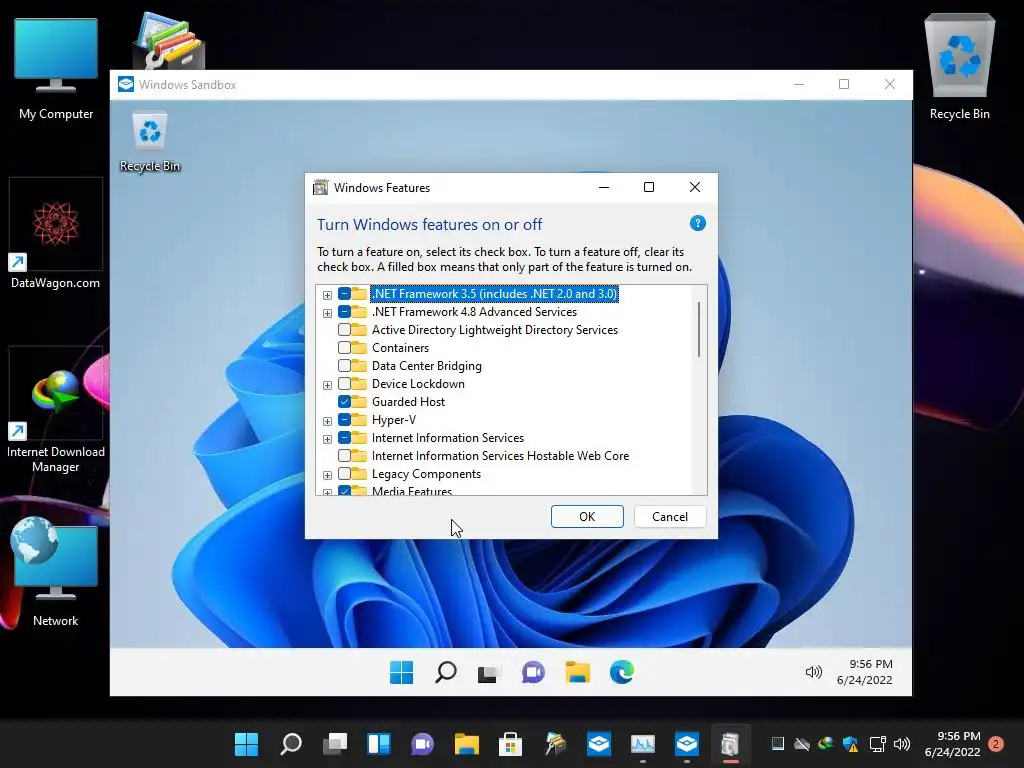Image resolution: width=1024 pixels, height=768 pixels.
Task: Open Search on the host taskbar
Action: tap(291, 744)
